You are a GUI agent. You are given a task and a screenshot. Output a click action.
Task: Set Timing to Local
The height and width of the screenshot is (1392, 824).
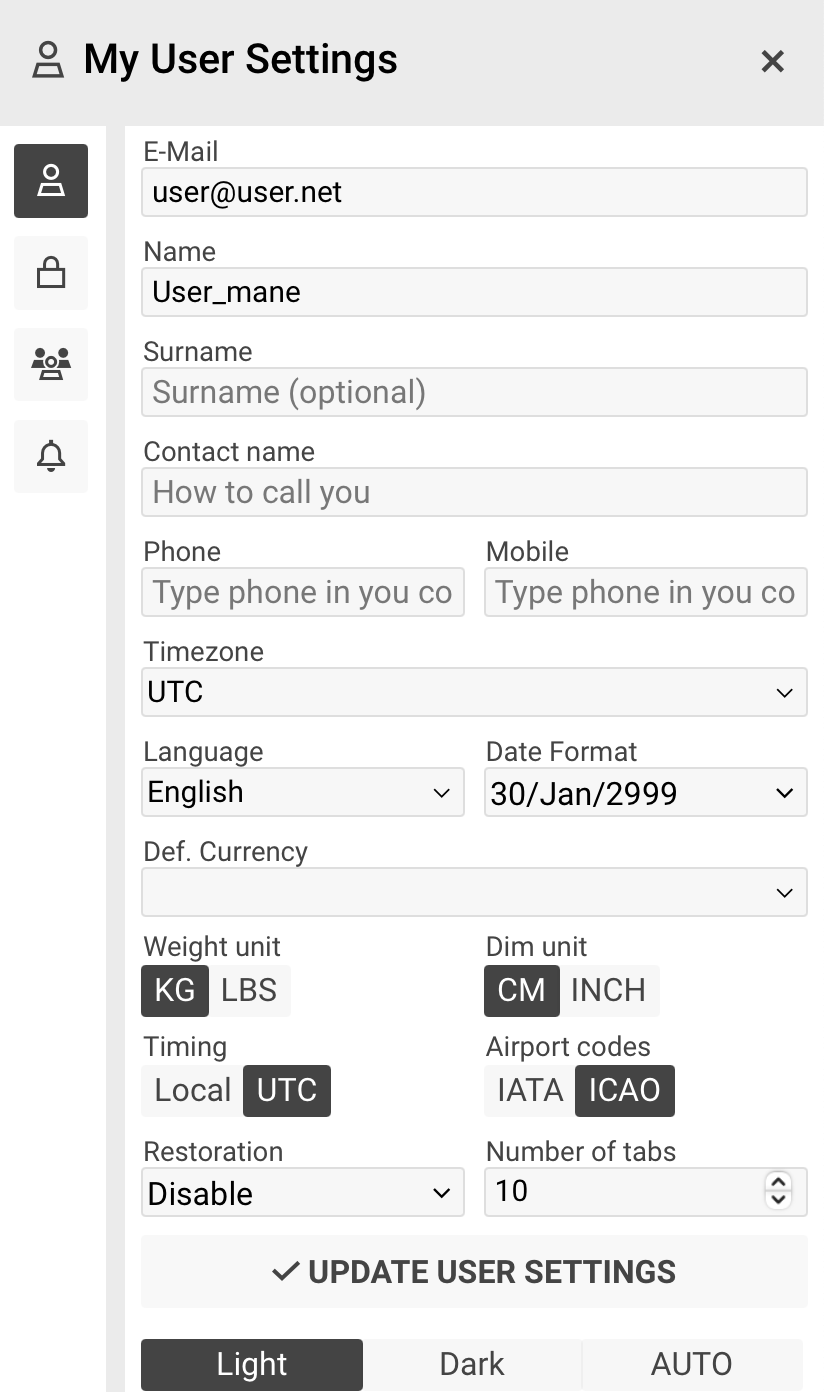click(x=192, y=1090)
